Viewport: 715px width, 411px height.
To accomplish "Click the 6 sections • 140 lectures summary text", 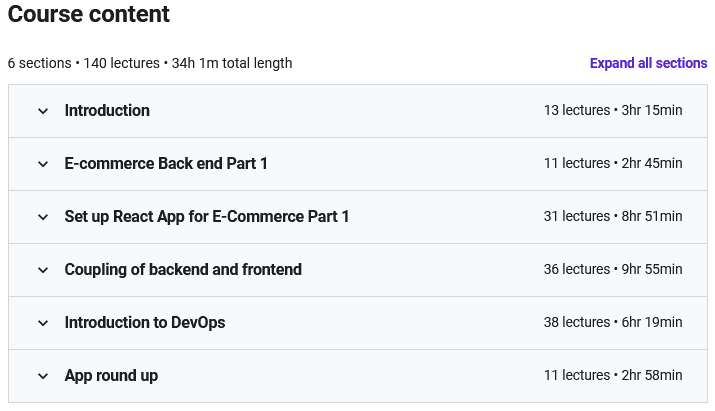I will point(150,63).
